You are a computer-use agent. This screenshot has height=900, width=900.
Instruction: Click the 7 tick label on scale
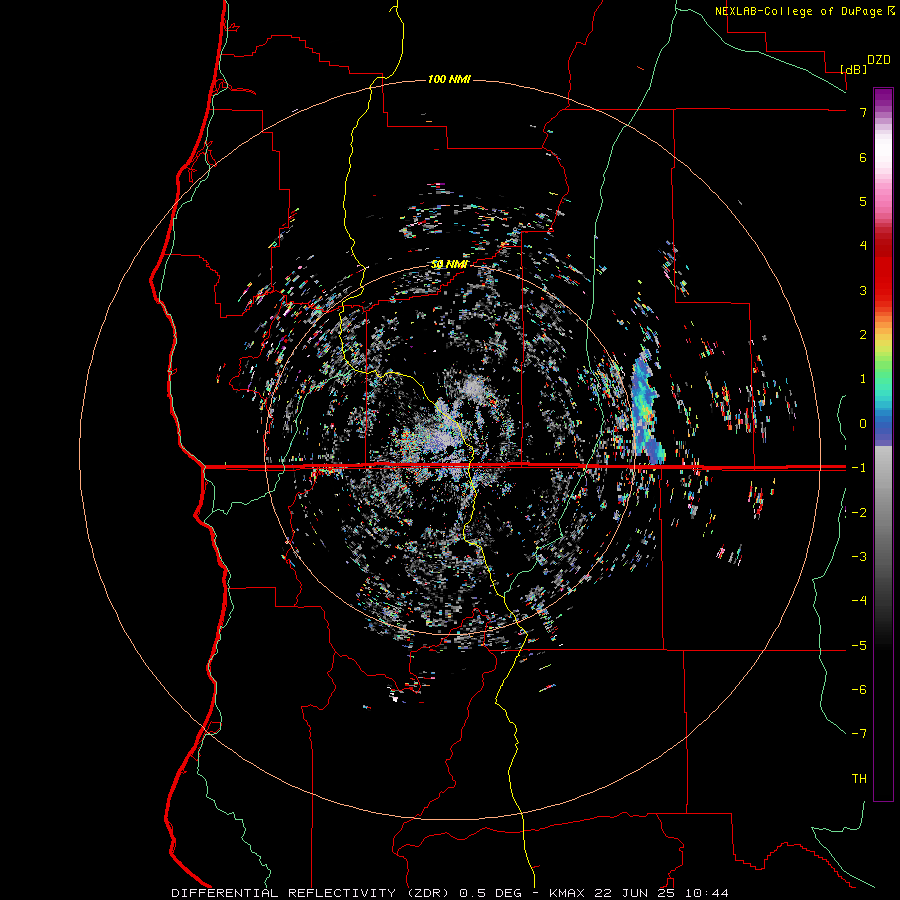pyautogui.click(x=863, y=112)
